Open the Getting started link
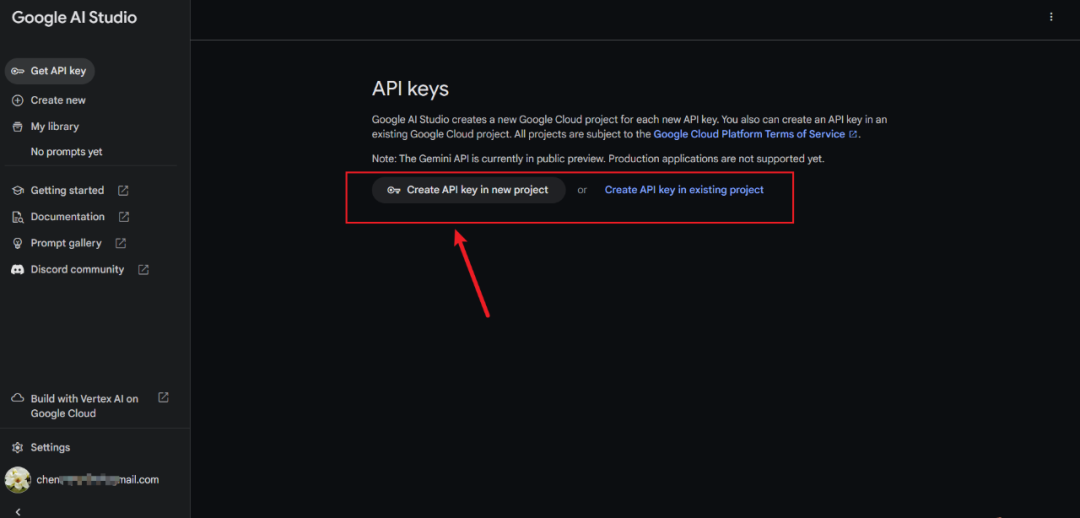Viewport: 1080px width, 518px height. [x=70, y=190]
